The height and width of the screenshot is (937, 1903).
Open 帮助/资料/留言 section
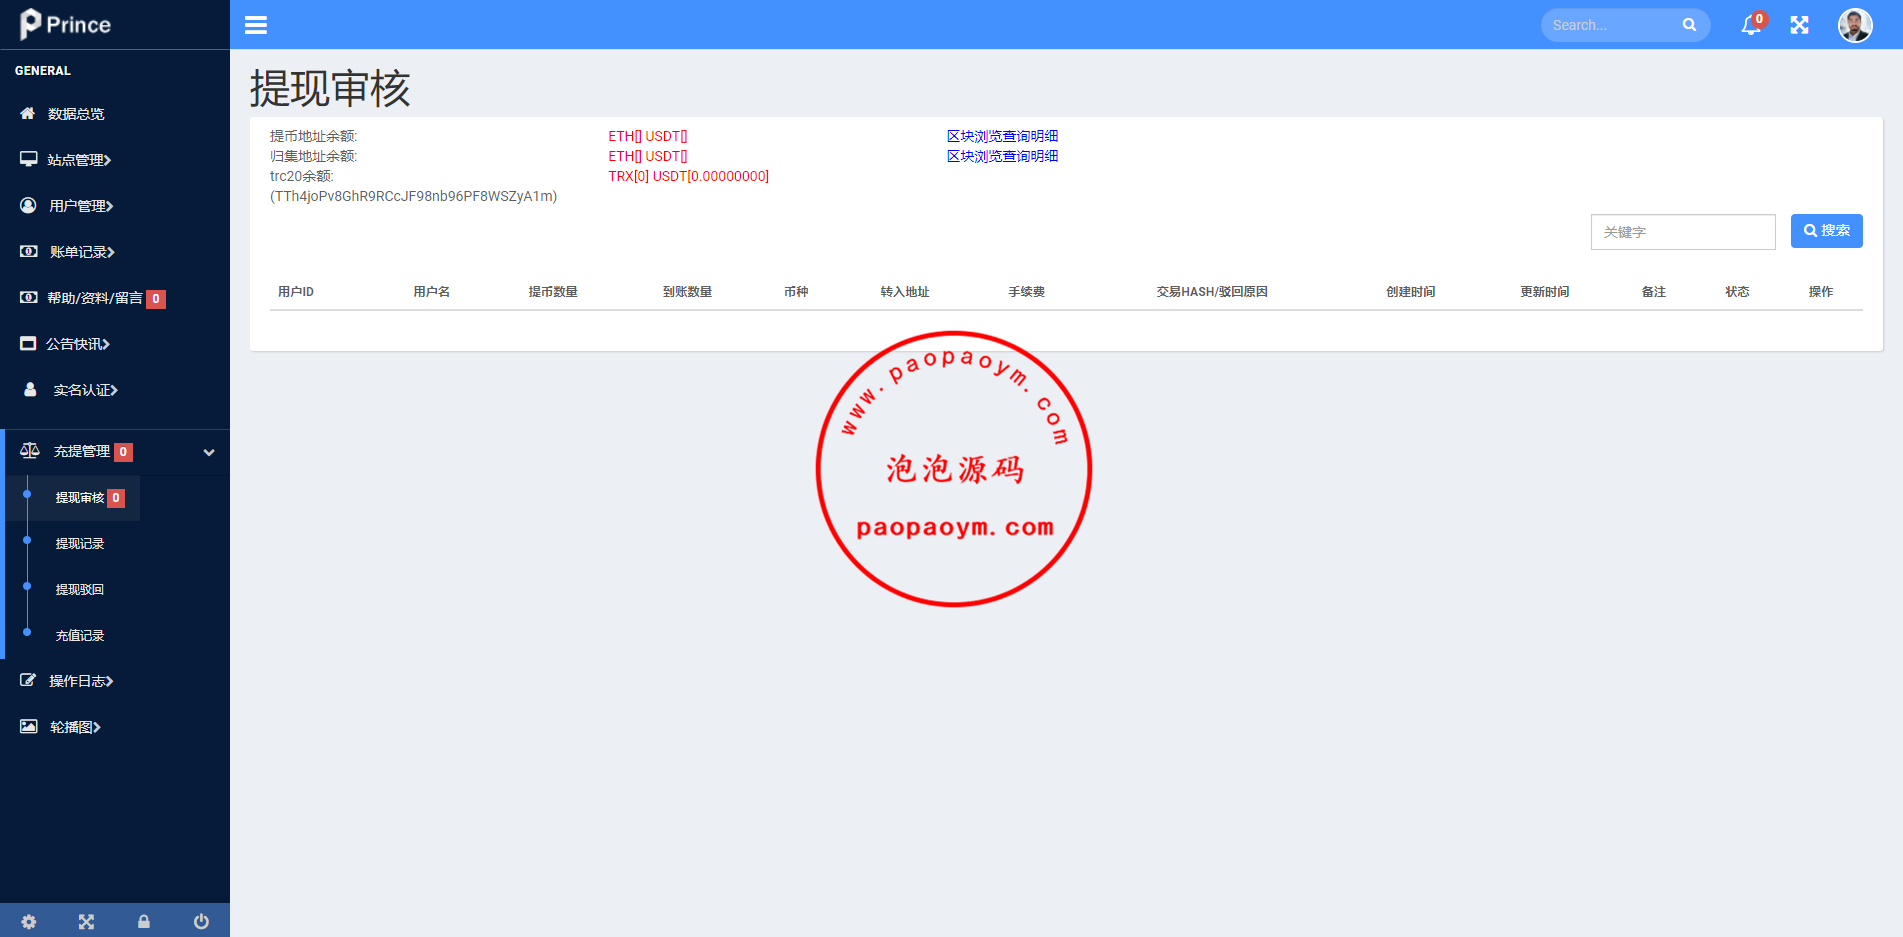click(95, 298)
